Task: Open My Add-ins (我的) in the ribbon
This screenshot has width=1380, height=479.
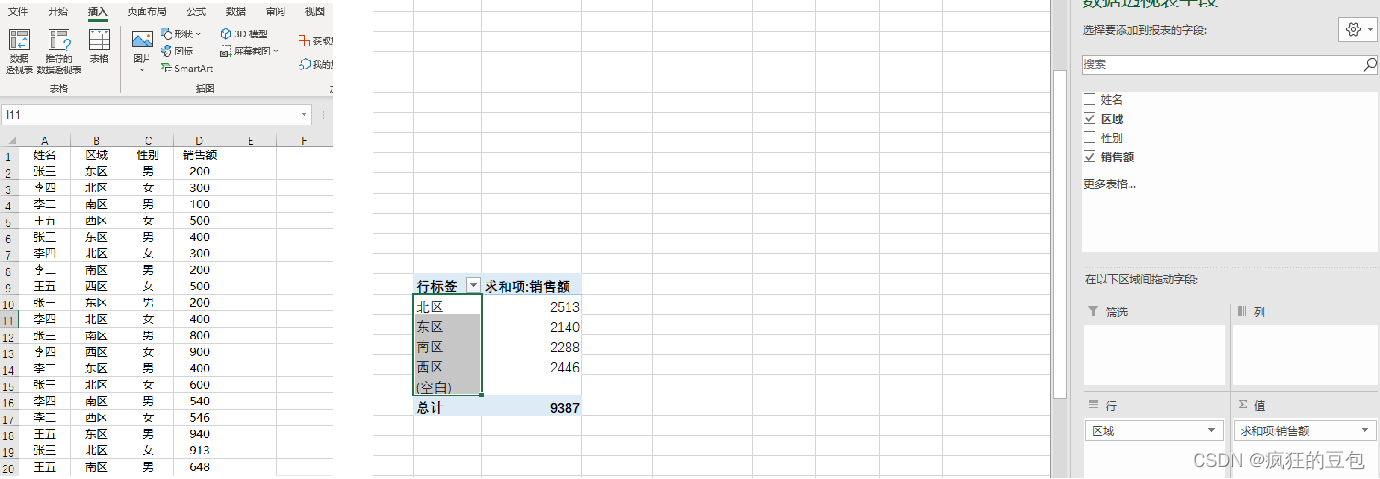Action: click(316, 64)
